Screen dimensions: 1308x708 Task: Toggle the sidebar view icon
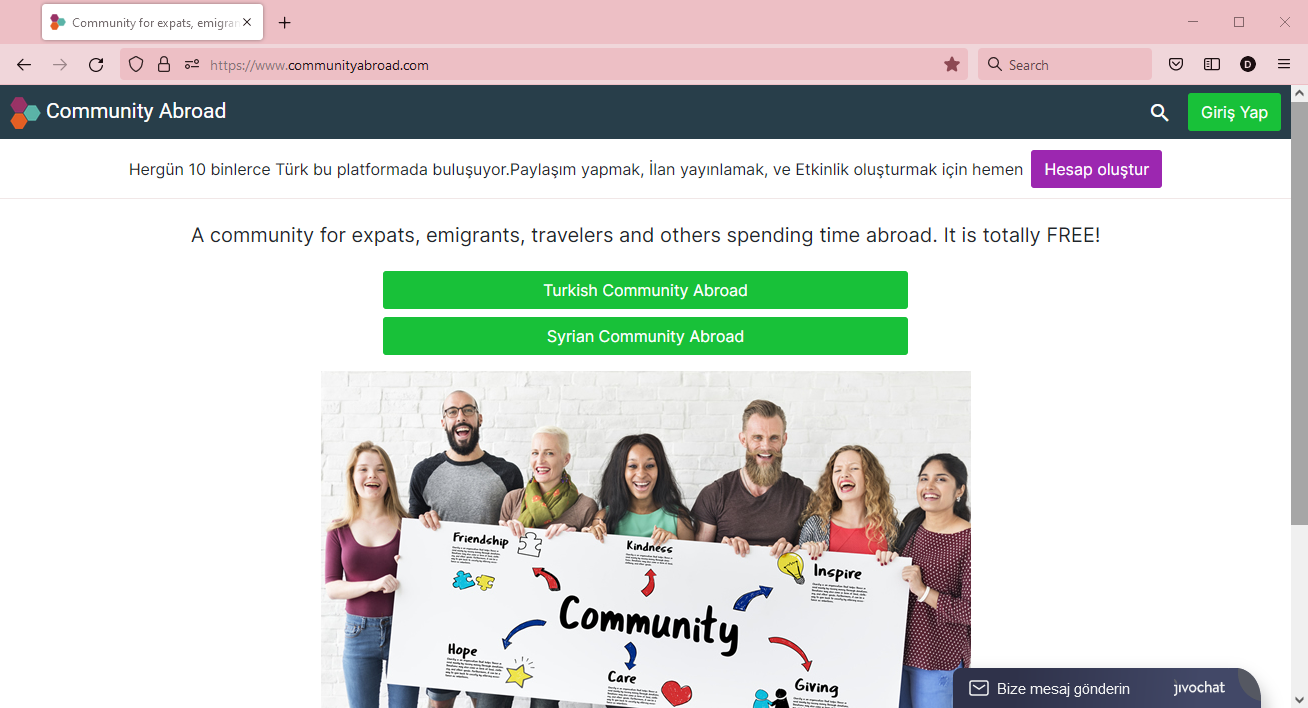click(1212, 65)
